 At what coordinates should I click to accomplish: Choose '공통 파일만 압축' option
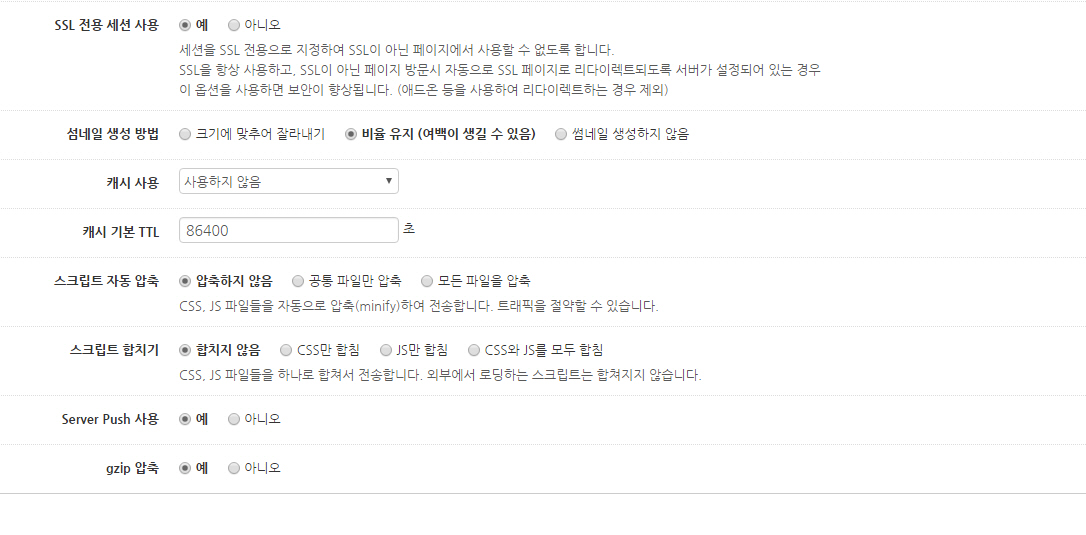(298, 281)
